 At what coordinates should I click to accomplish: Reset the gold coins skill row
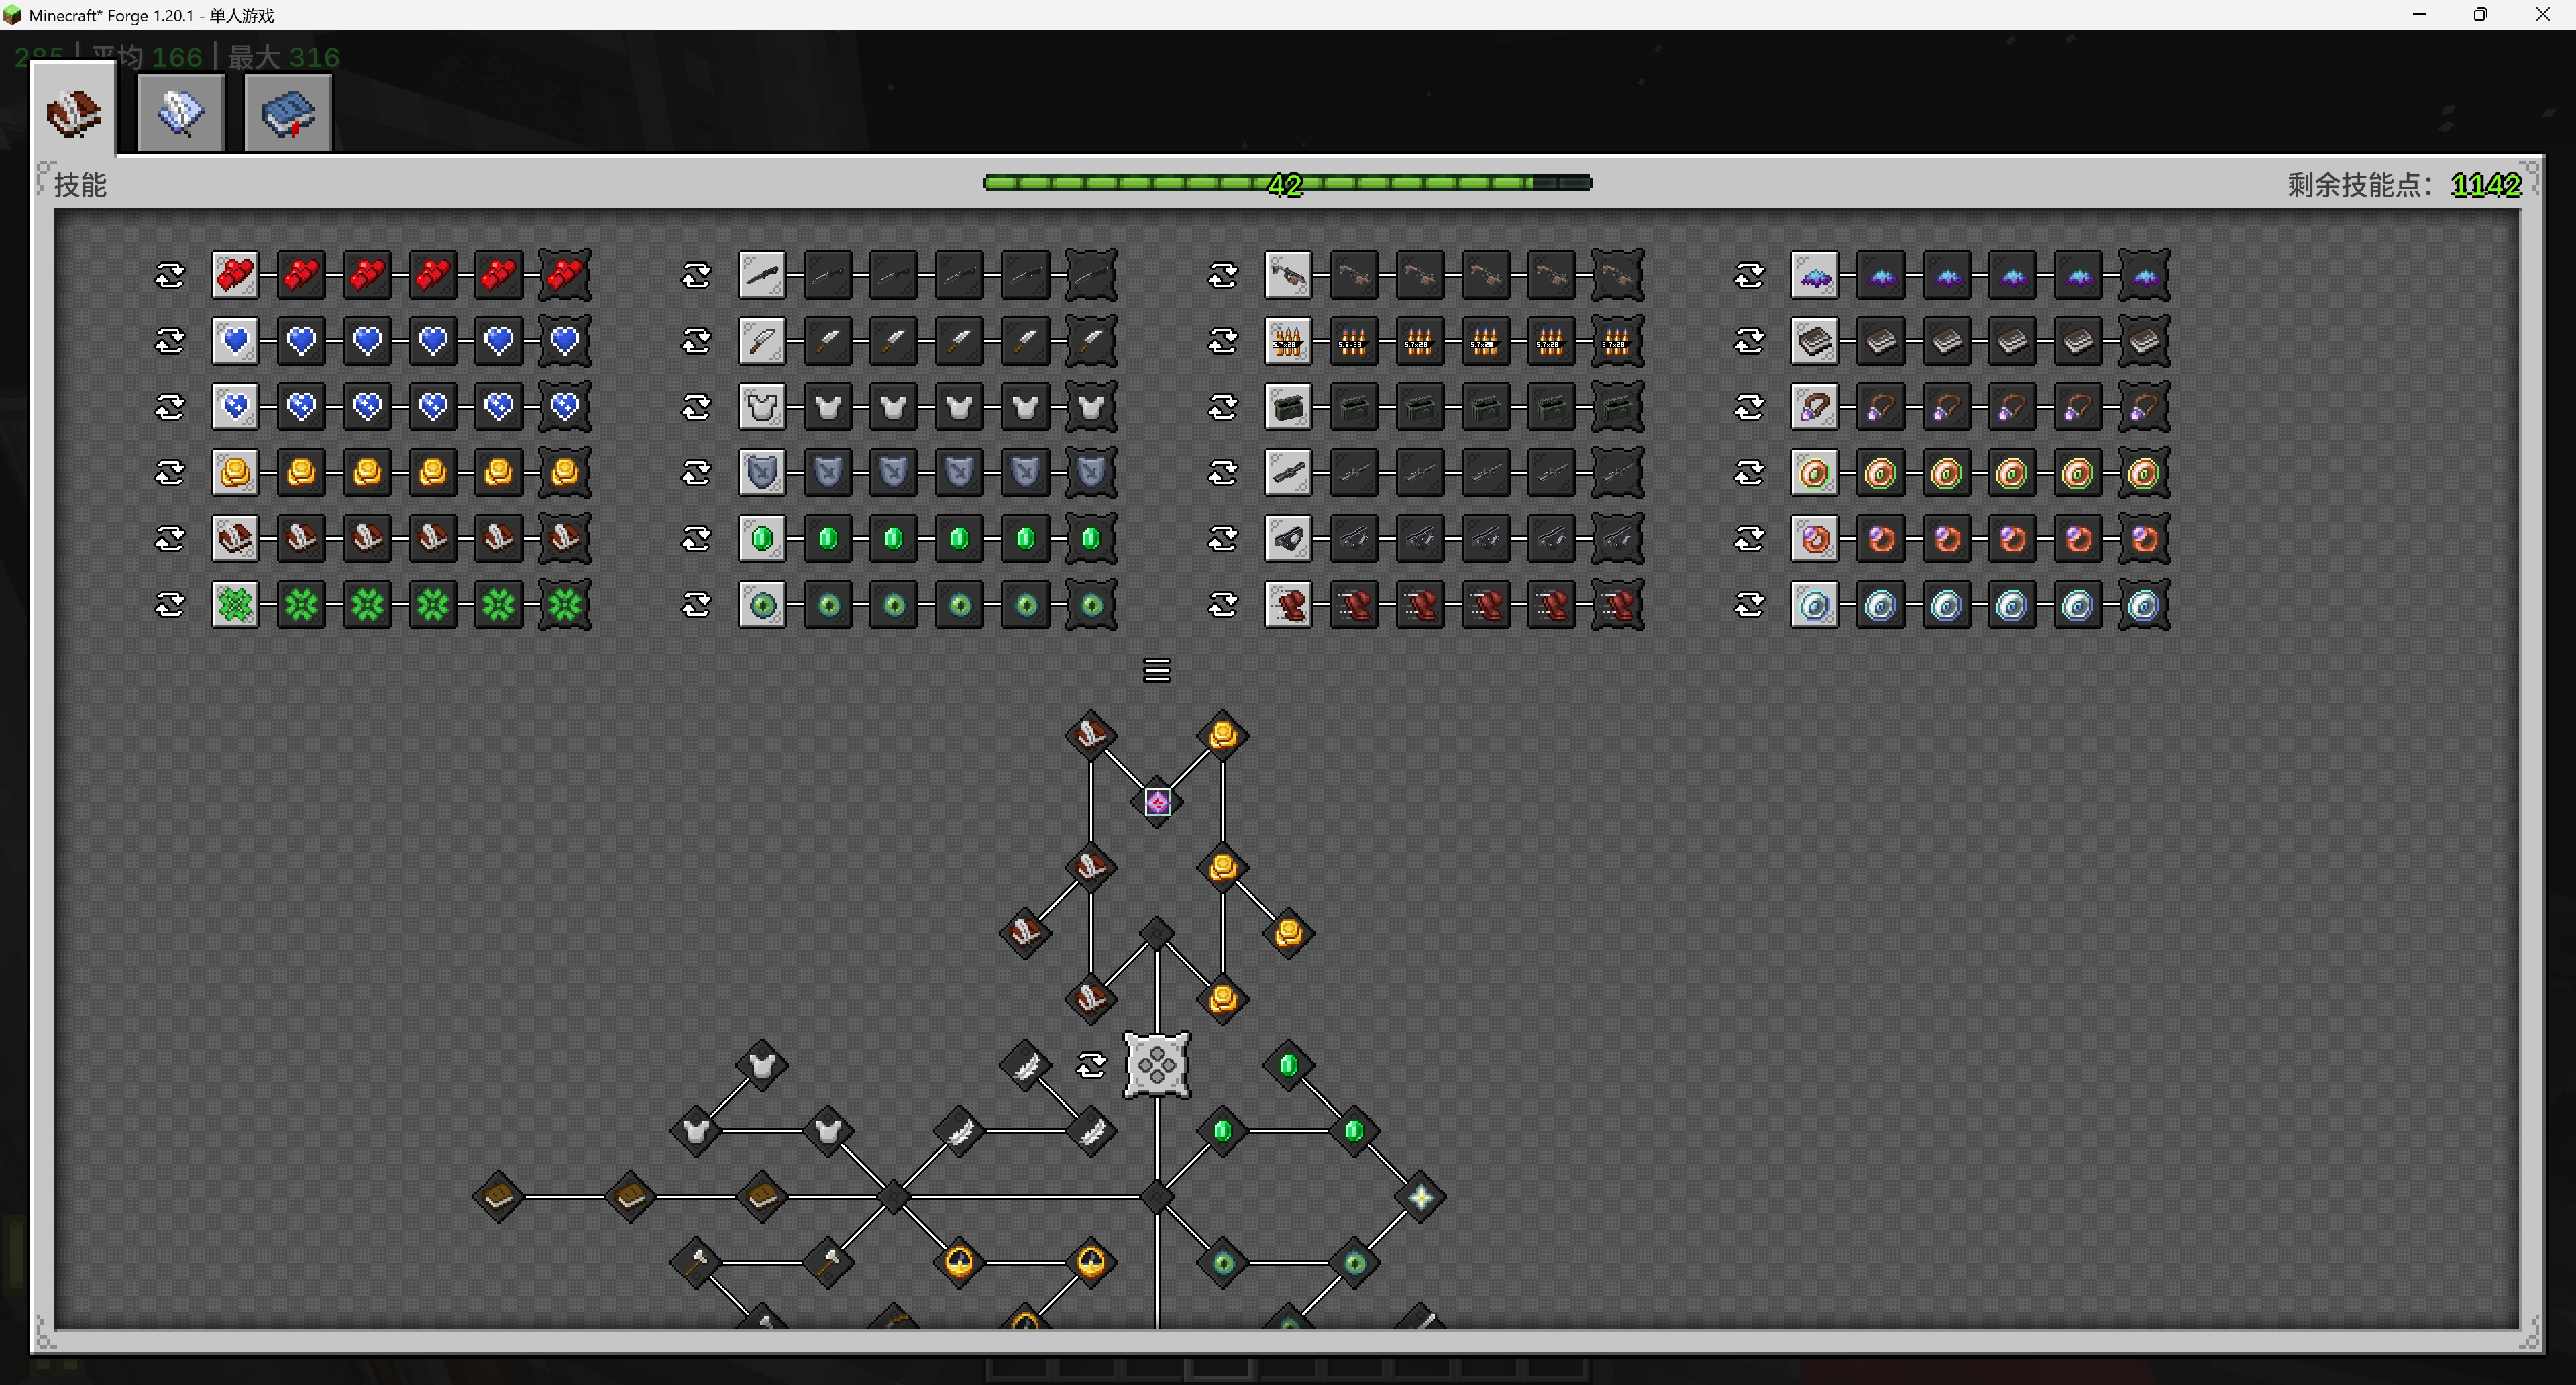point(170,472)
